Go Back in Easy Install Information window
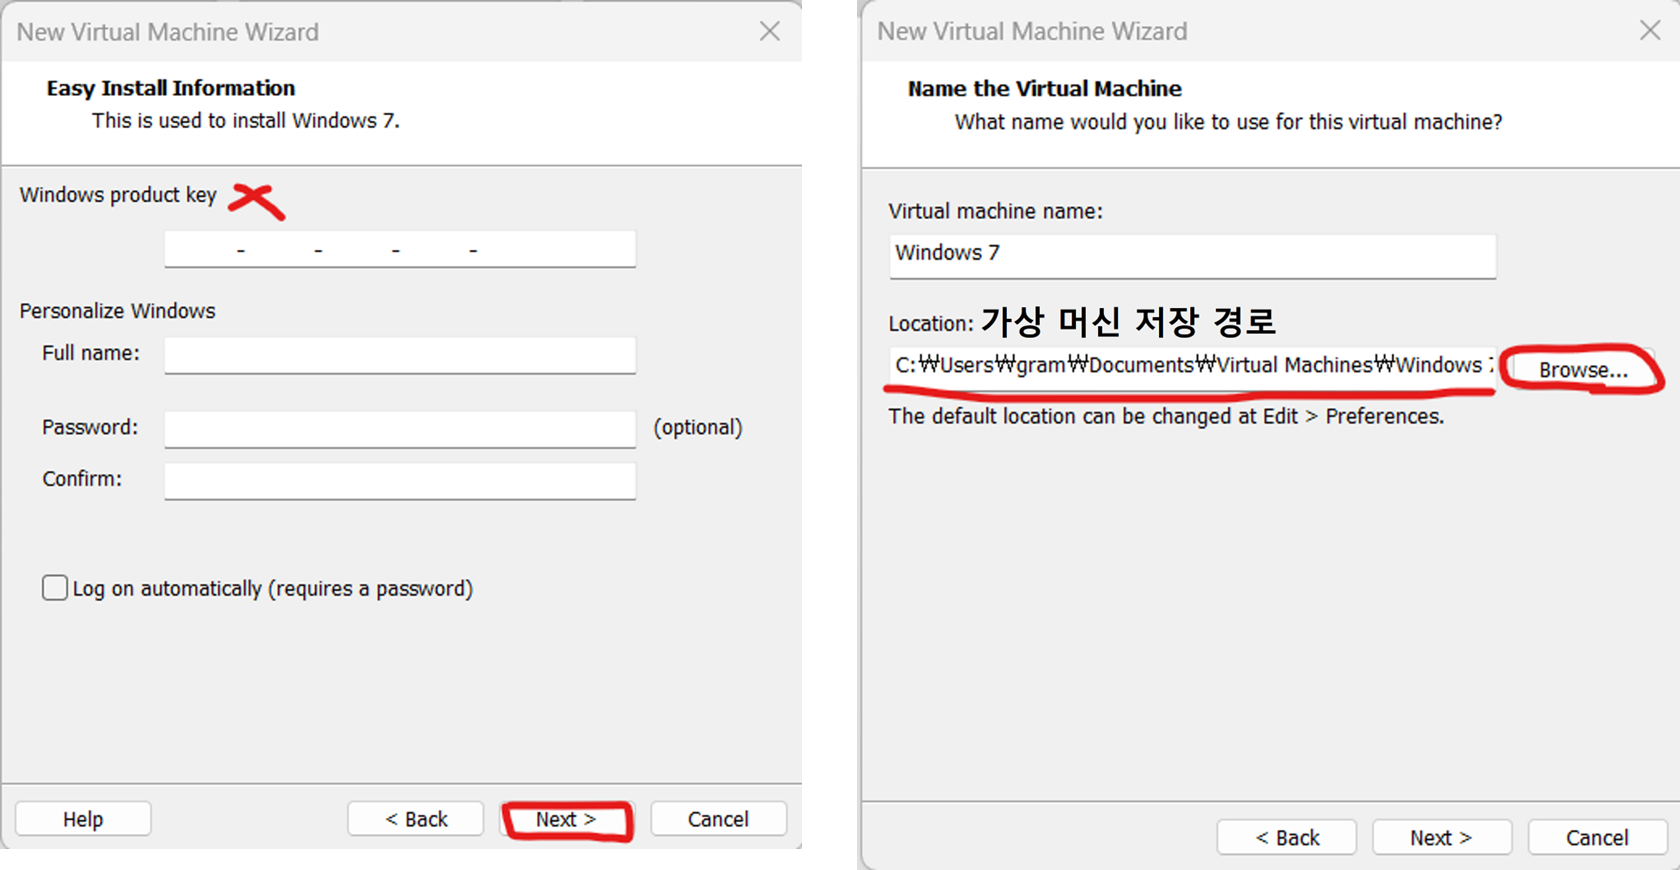 [416, 819]
